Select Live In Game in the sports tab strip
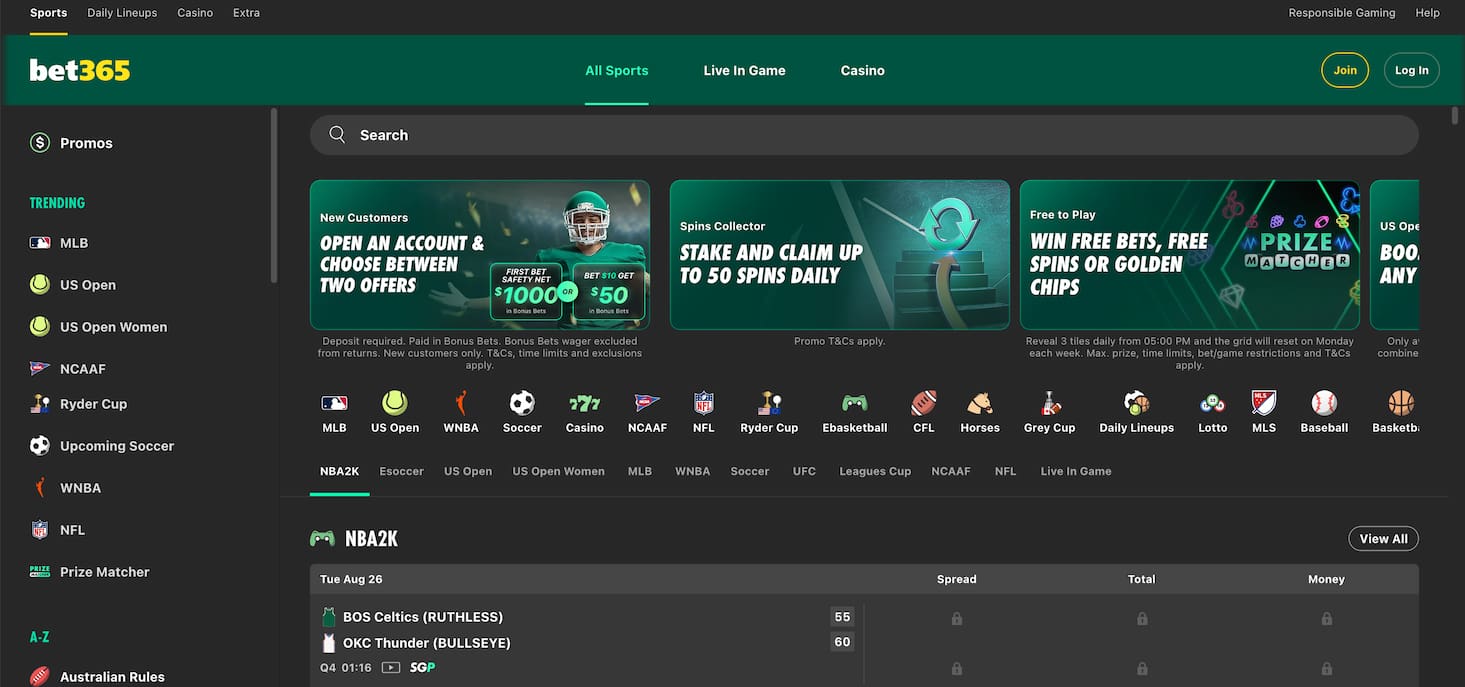Image resolution: width=1465 pixels, height=687 pixels. point(1076,471)
